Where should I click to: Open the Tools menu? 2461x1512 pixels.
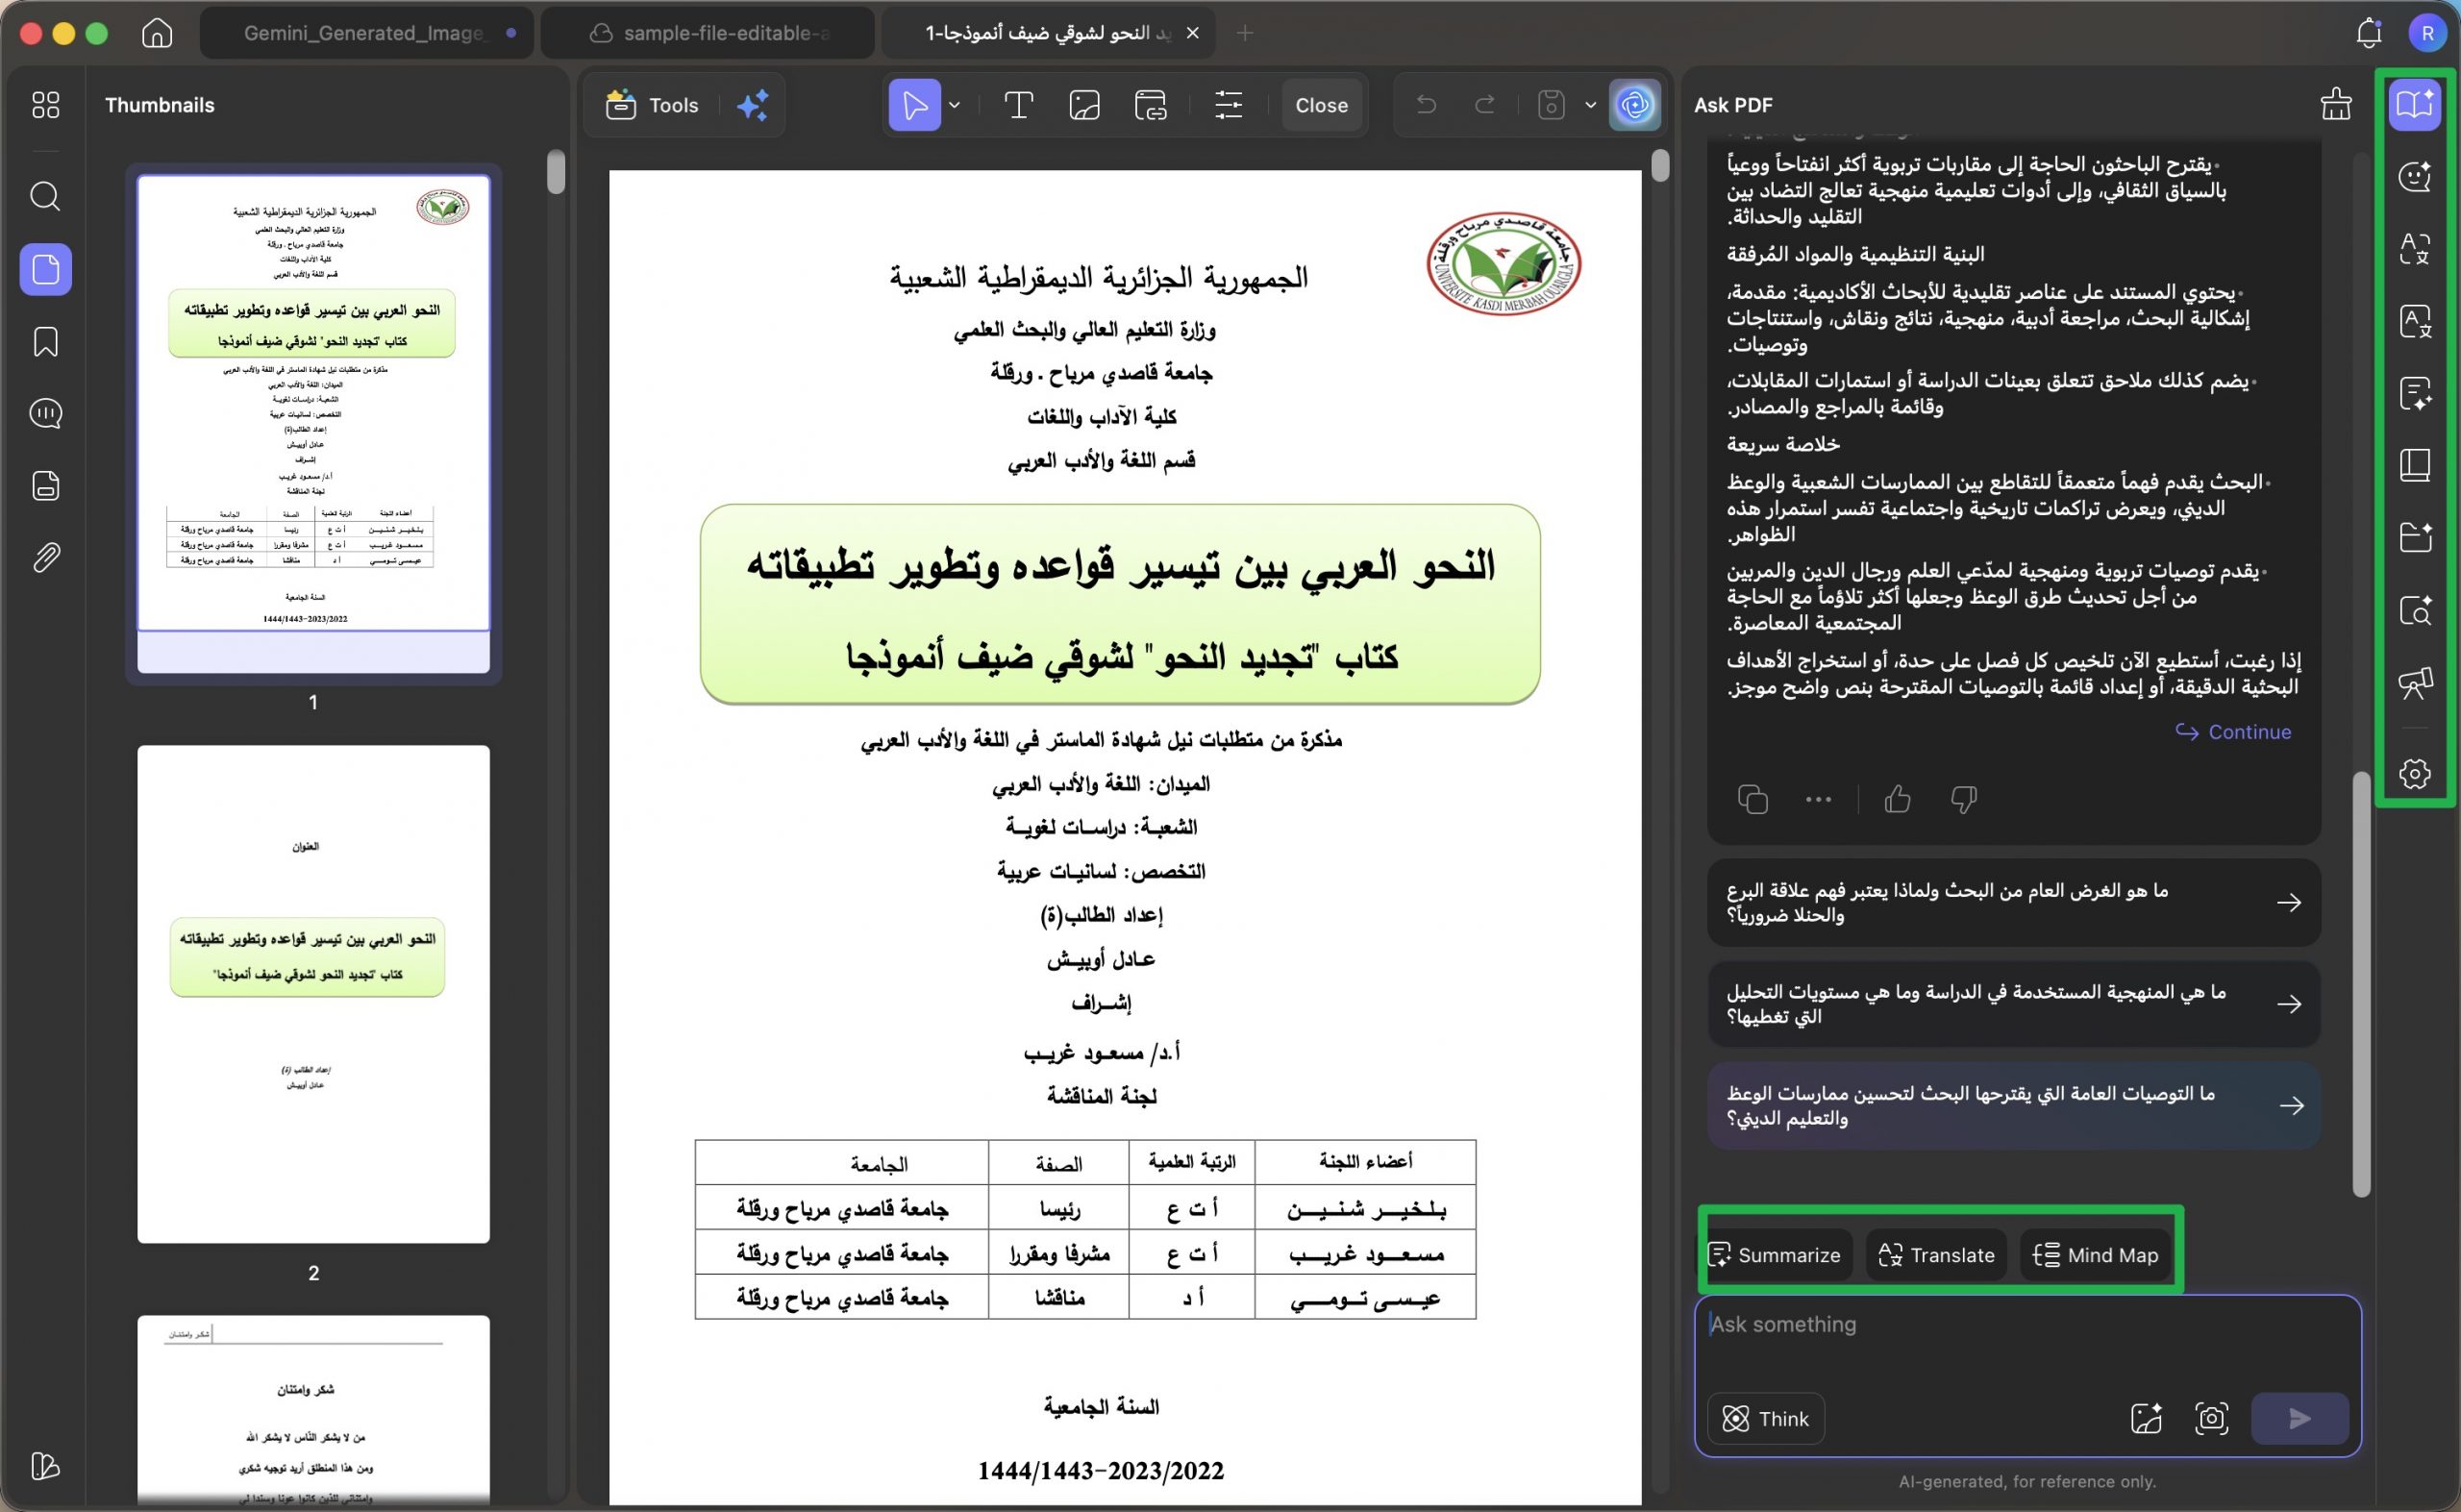652,105
